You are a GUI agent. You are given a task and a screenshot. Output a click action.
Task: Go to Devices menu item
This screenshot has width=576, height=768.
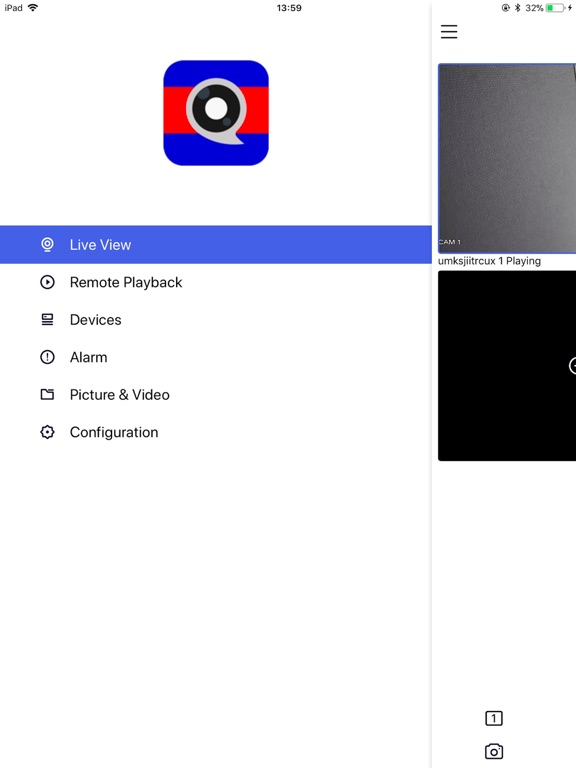(x=216, y=320)
